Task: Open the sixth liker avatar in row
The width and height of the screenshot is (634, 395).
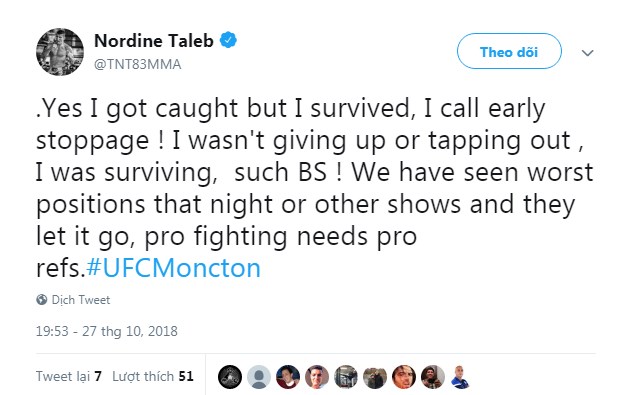Action: (375, 377)
